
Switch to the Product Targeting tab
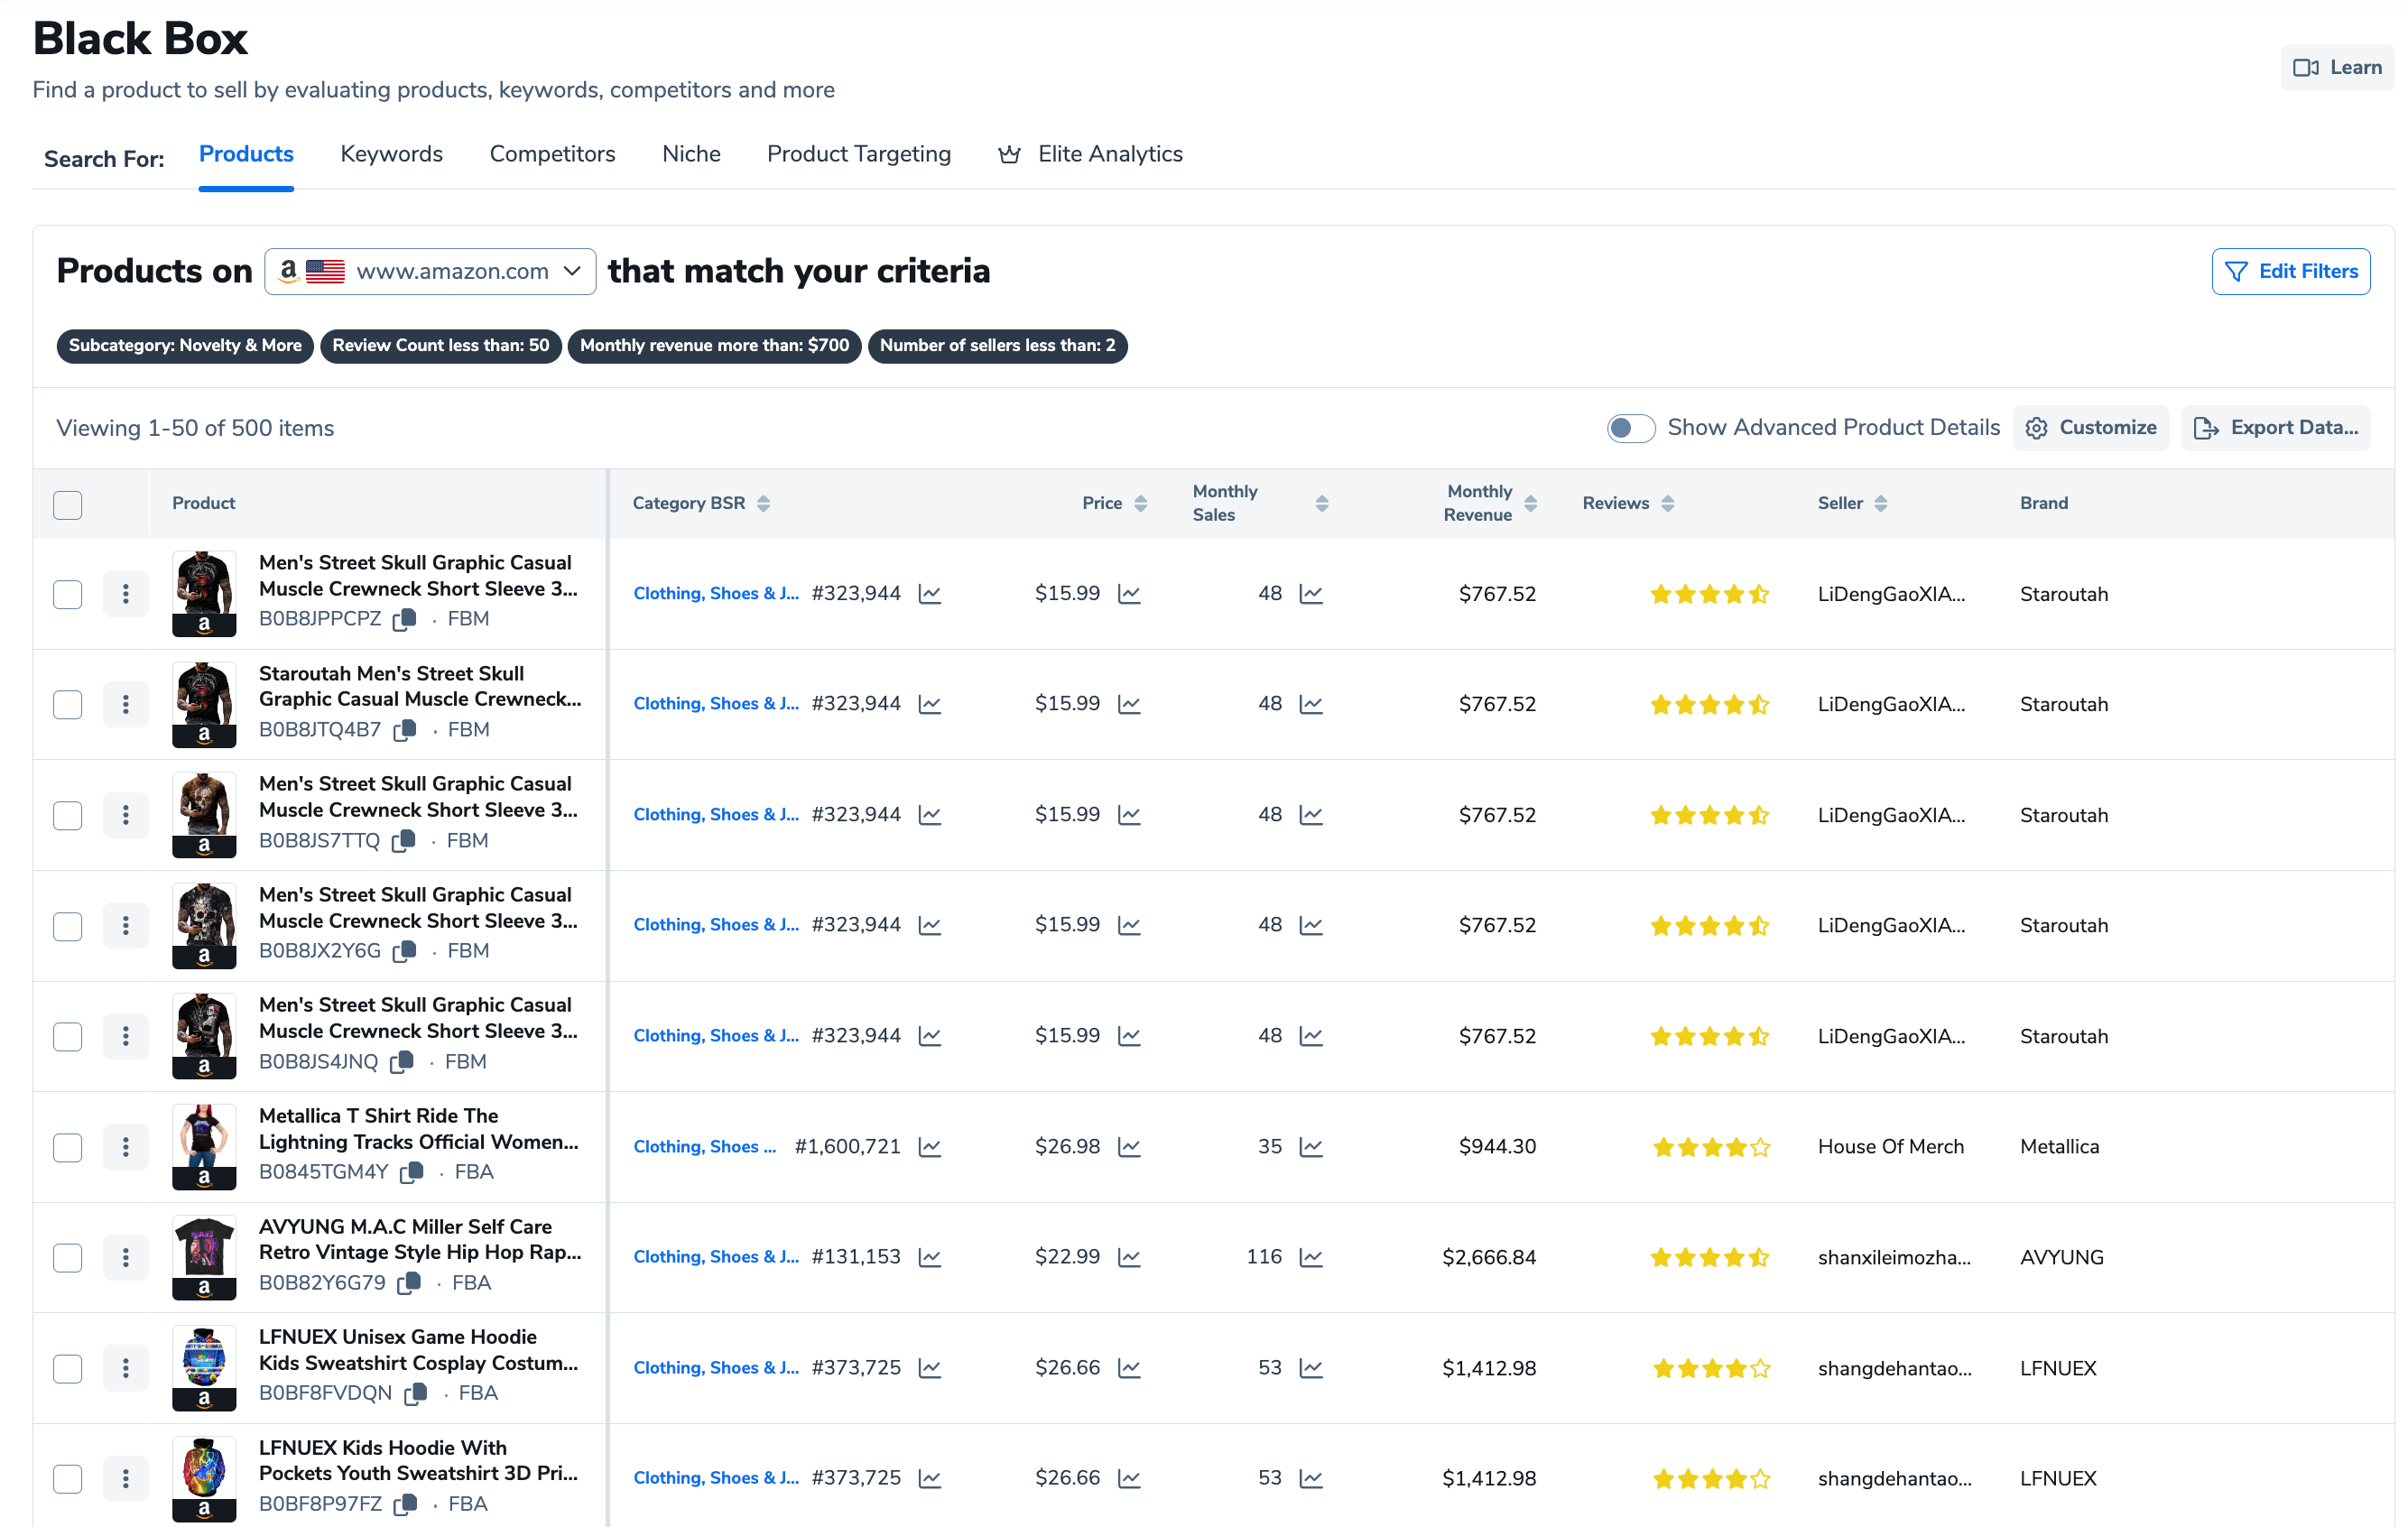[859, 154]
